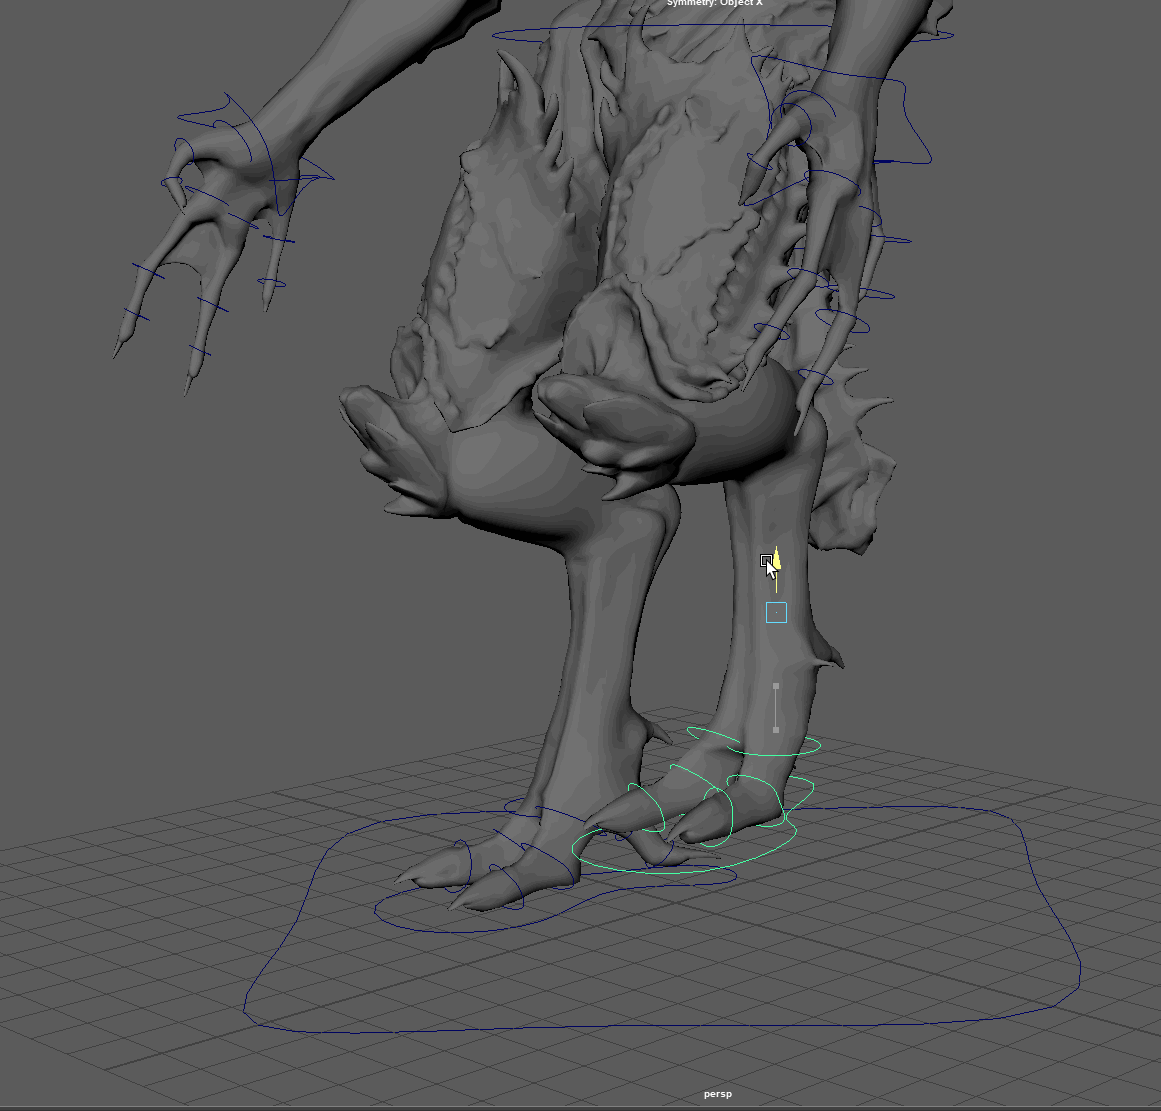Click the 'Symmetry: Object X' label

[x=714, y=3]
